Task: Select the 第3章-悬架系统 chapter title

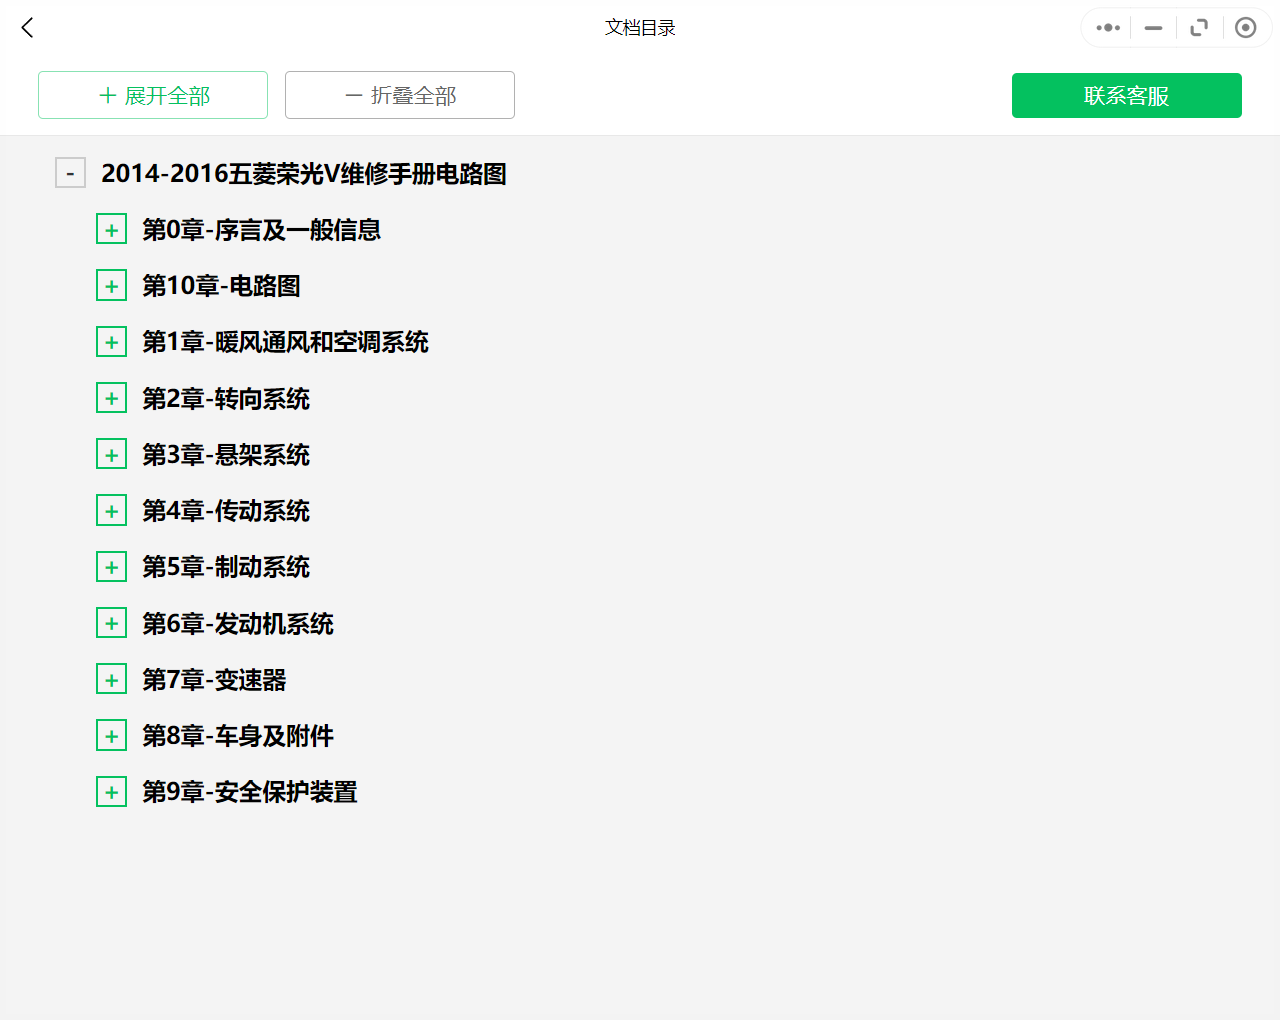Action: [x=224, y=454]
